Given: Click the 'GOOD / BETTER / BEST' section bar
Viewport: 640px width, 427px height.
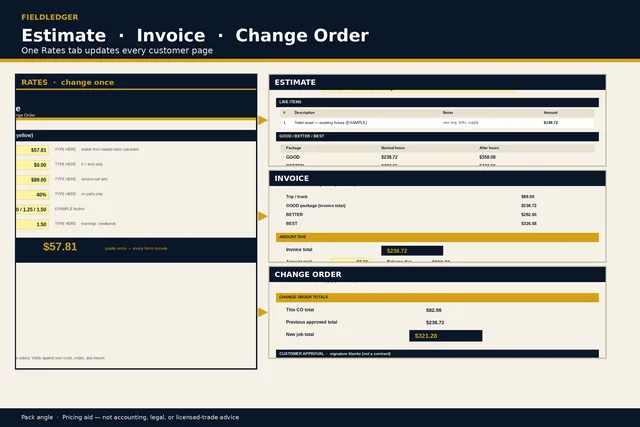Looking at the screenshot, I should (x=437, y=136).
